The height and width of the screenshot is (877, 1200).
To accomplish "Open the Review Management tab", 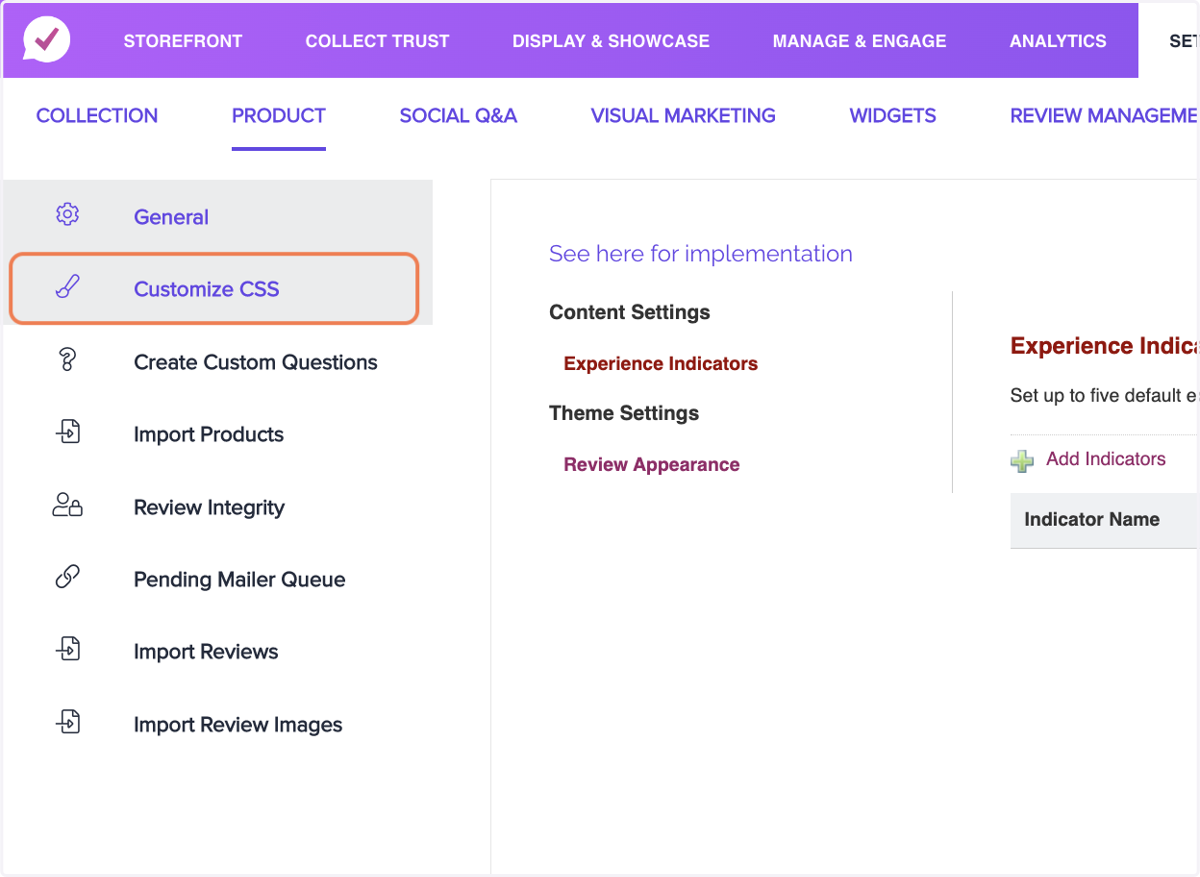I will pyautogui.click(x=1104, y=116).
